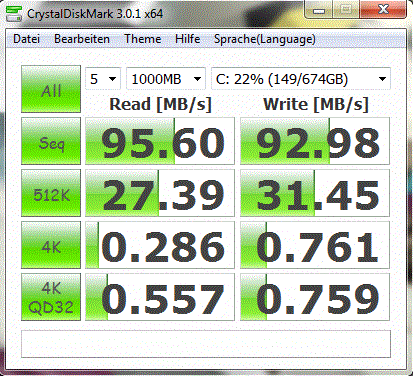Start the 4K QD32 benchmark test
This screenshot has height=376, width=413.
pos(51,297)
